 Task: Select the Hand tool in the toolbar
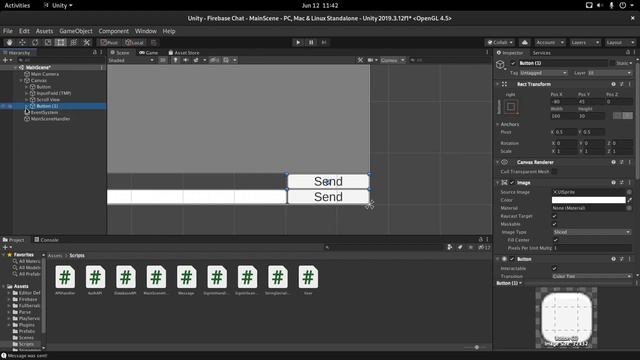[x=9, y=42]
